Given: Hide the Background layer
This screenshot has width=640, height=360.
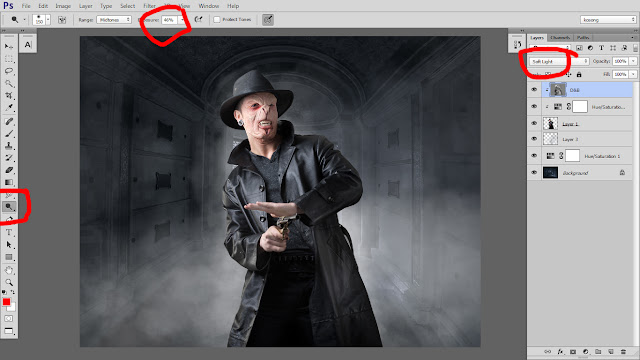Looking at the screenshot, I should (534, 173).
